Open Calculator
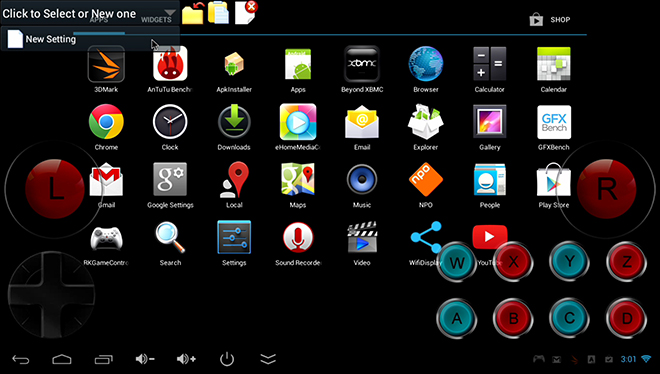Viewport: 660px width, 374px height. click(490, 64)
